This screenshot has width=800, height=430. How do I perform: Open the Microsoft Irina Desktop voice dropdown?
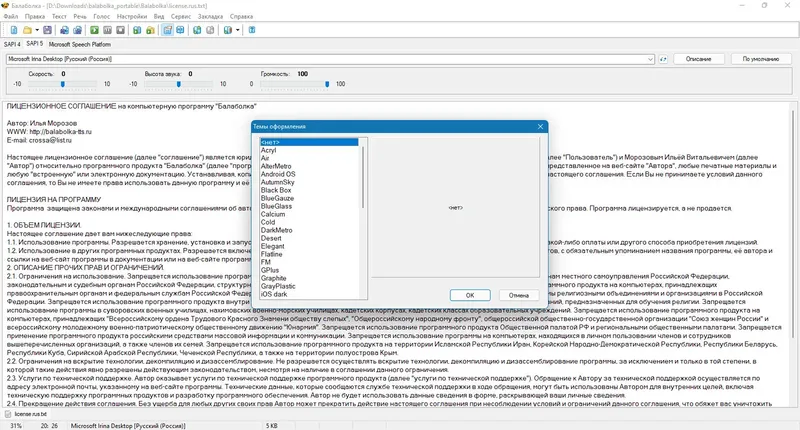pyautogui.click(x=330, y=59)
